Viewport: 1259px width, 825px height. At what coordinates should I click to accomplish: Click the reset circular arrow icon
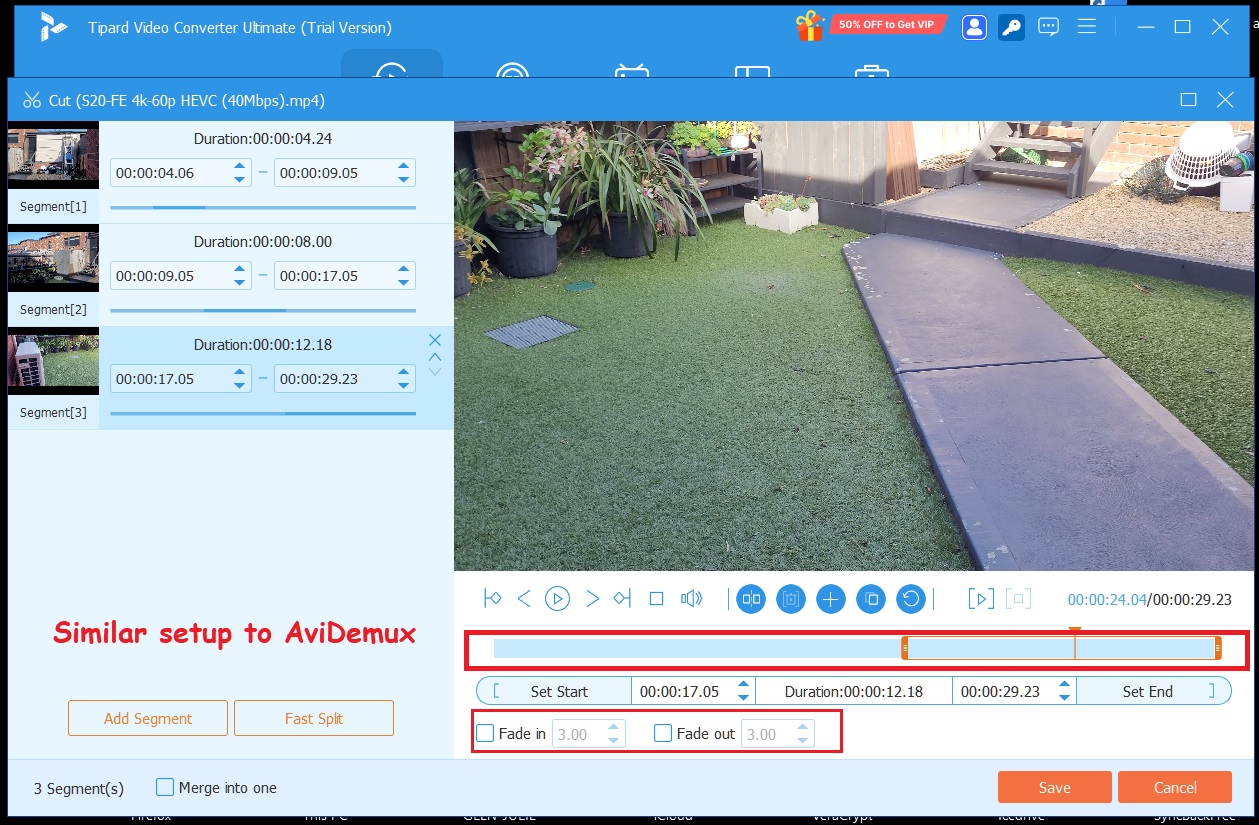[x=910, y=599]
